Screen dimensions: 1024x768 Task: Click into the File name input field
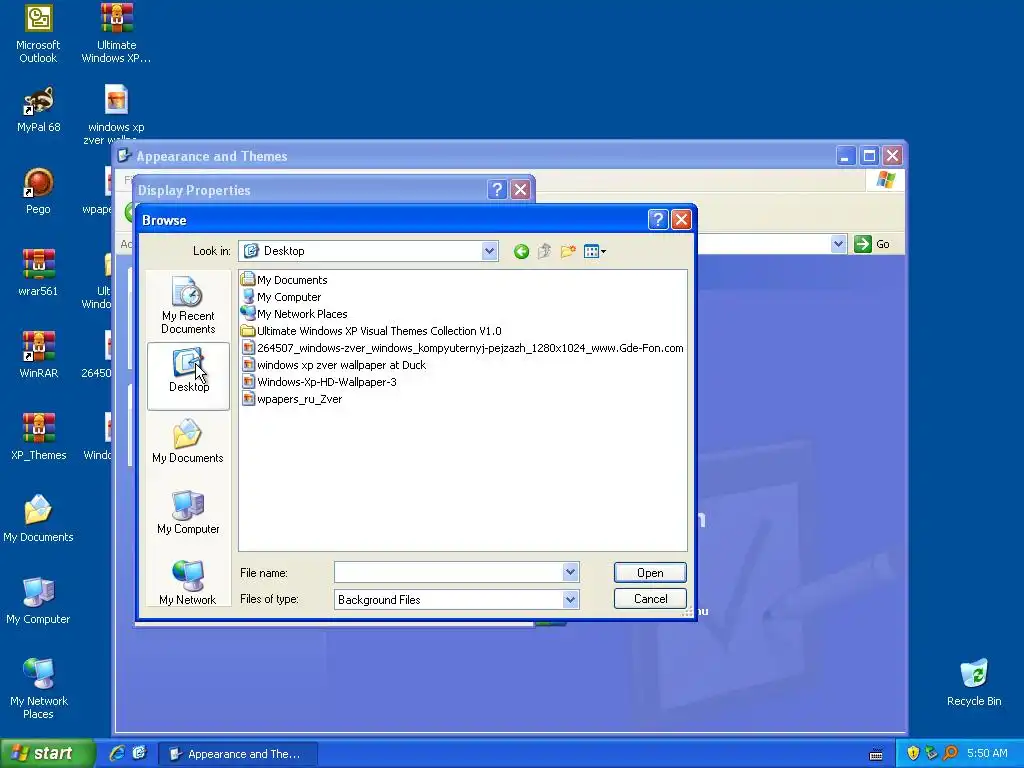(x=449, y=573)
